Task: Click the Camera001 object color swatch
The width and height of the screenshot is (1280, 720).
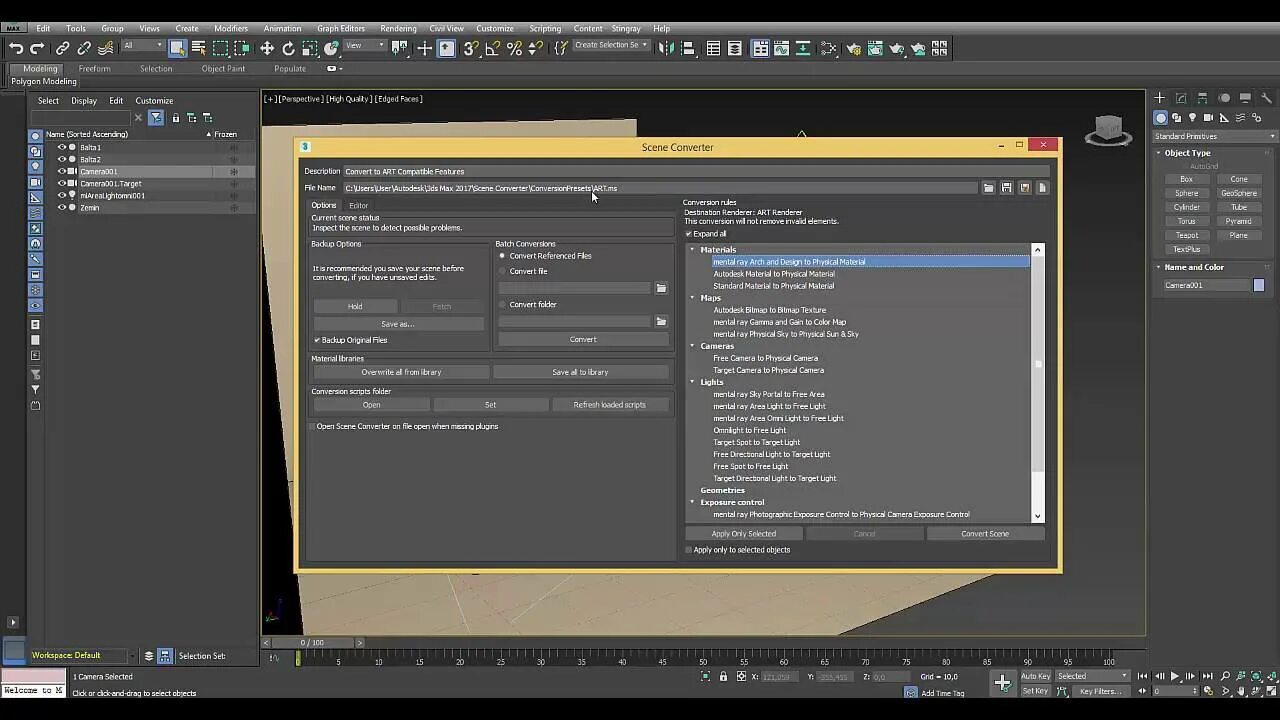Action: [x=1259, y=285]
